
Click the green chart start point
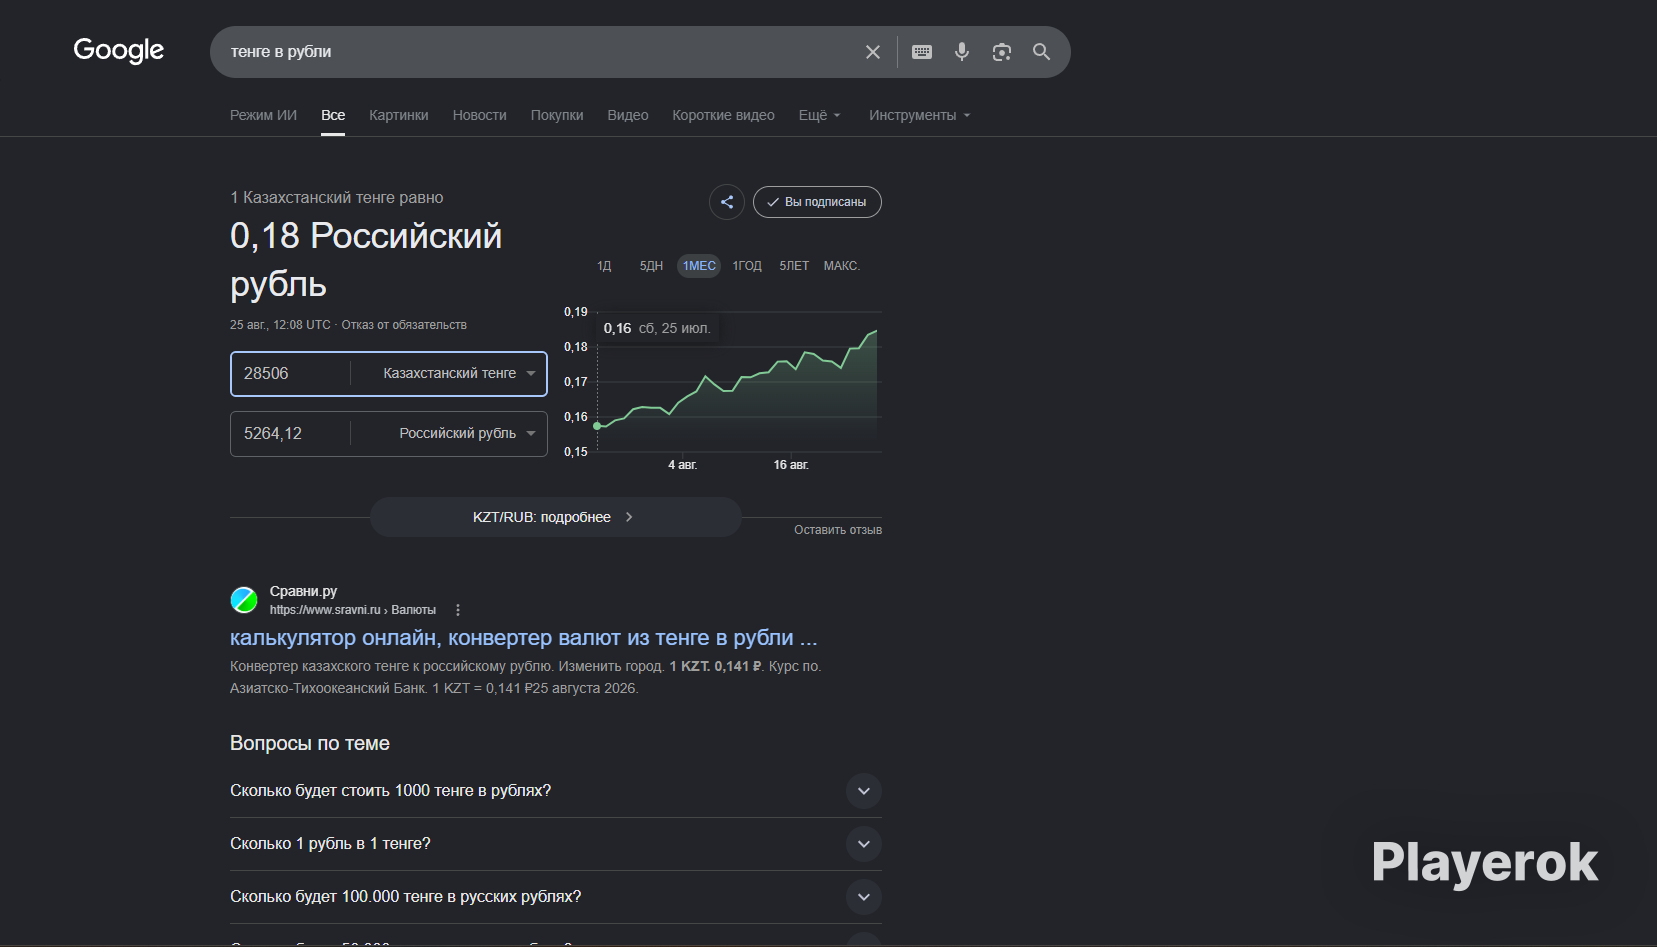pyautogui.click(x=597, y=426)
